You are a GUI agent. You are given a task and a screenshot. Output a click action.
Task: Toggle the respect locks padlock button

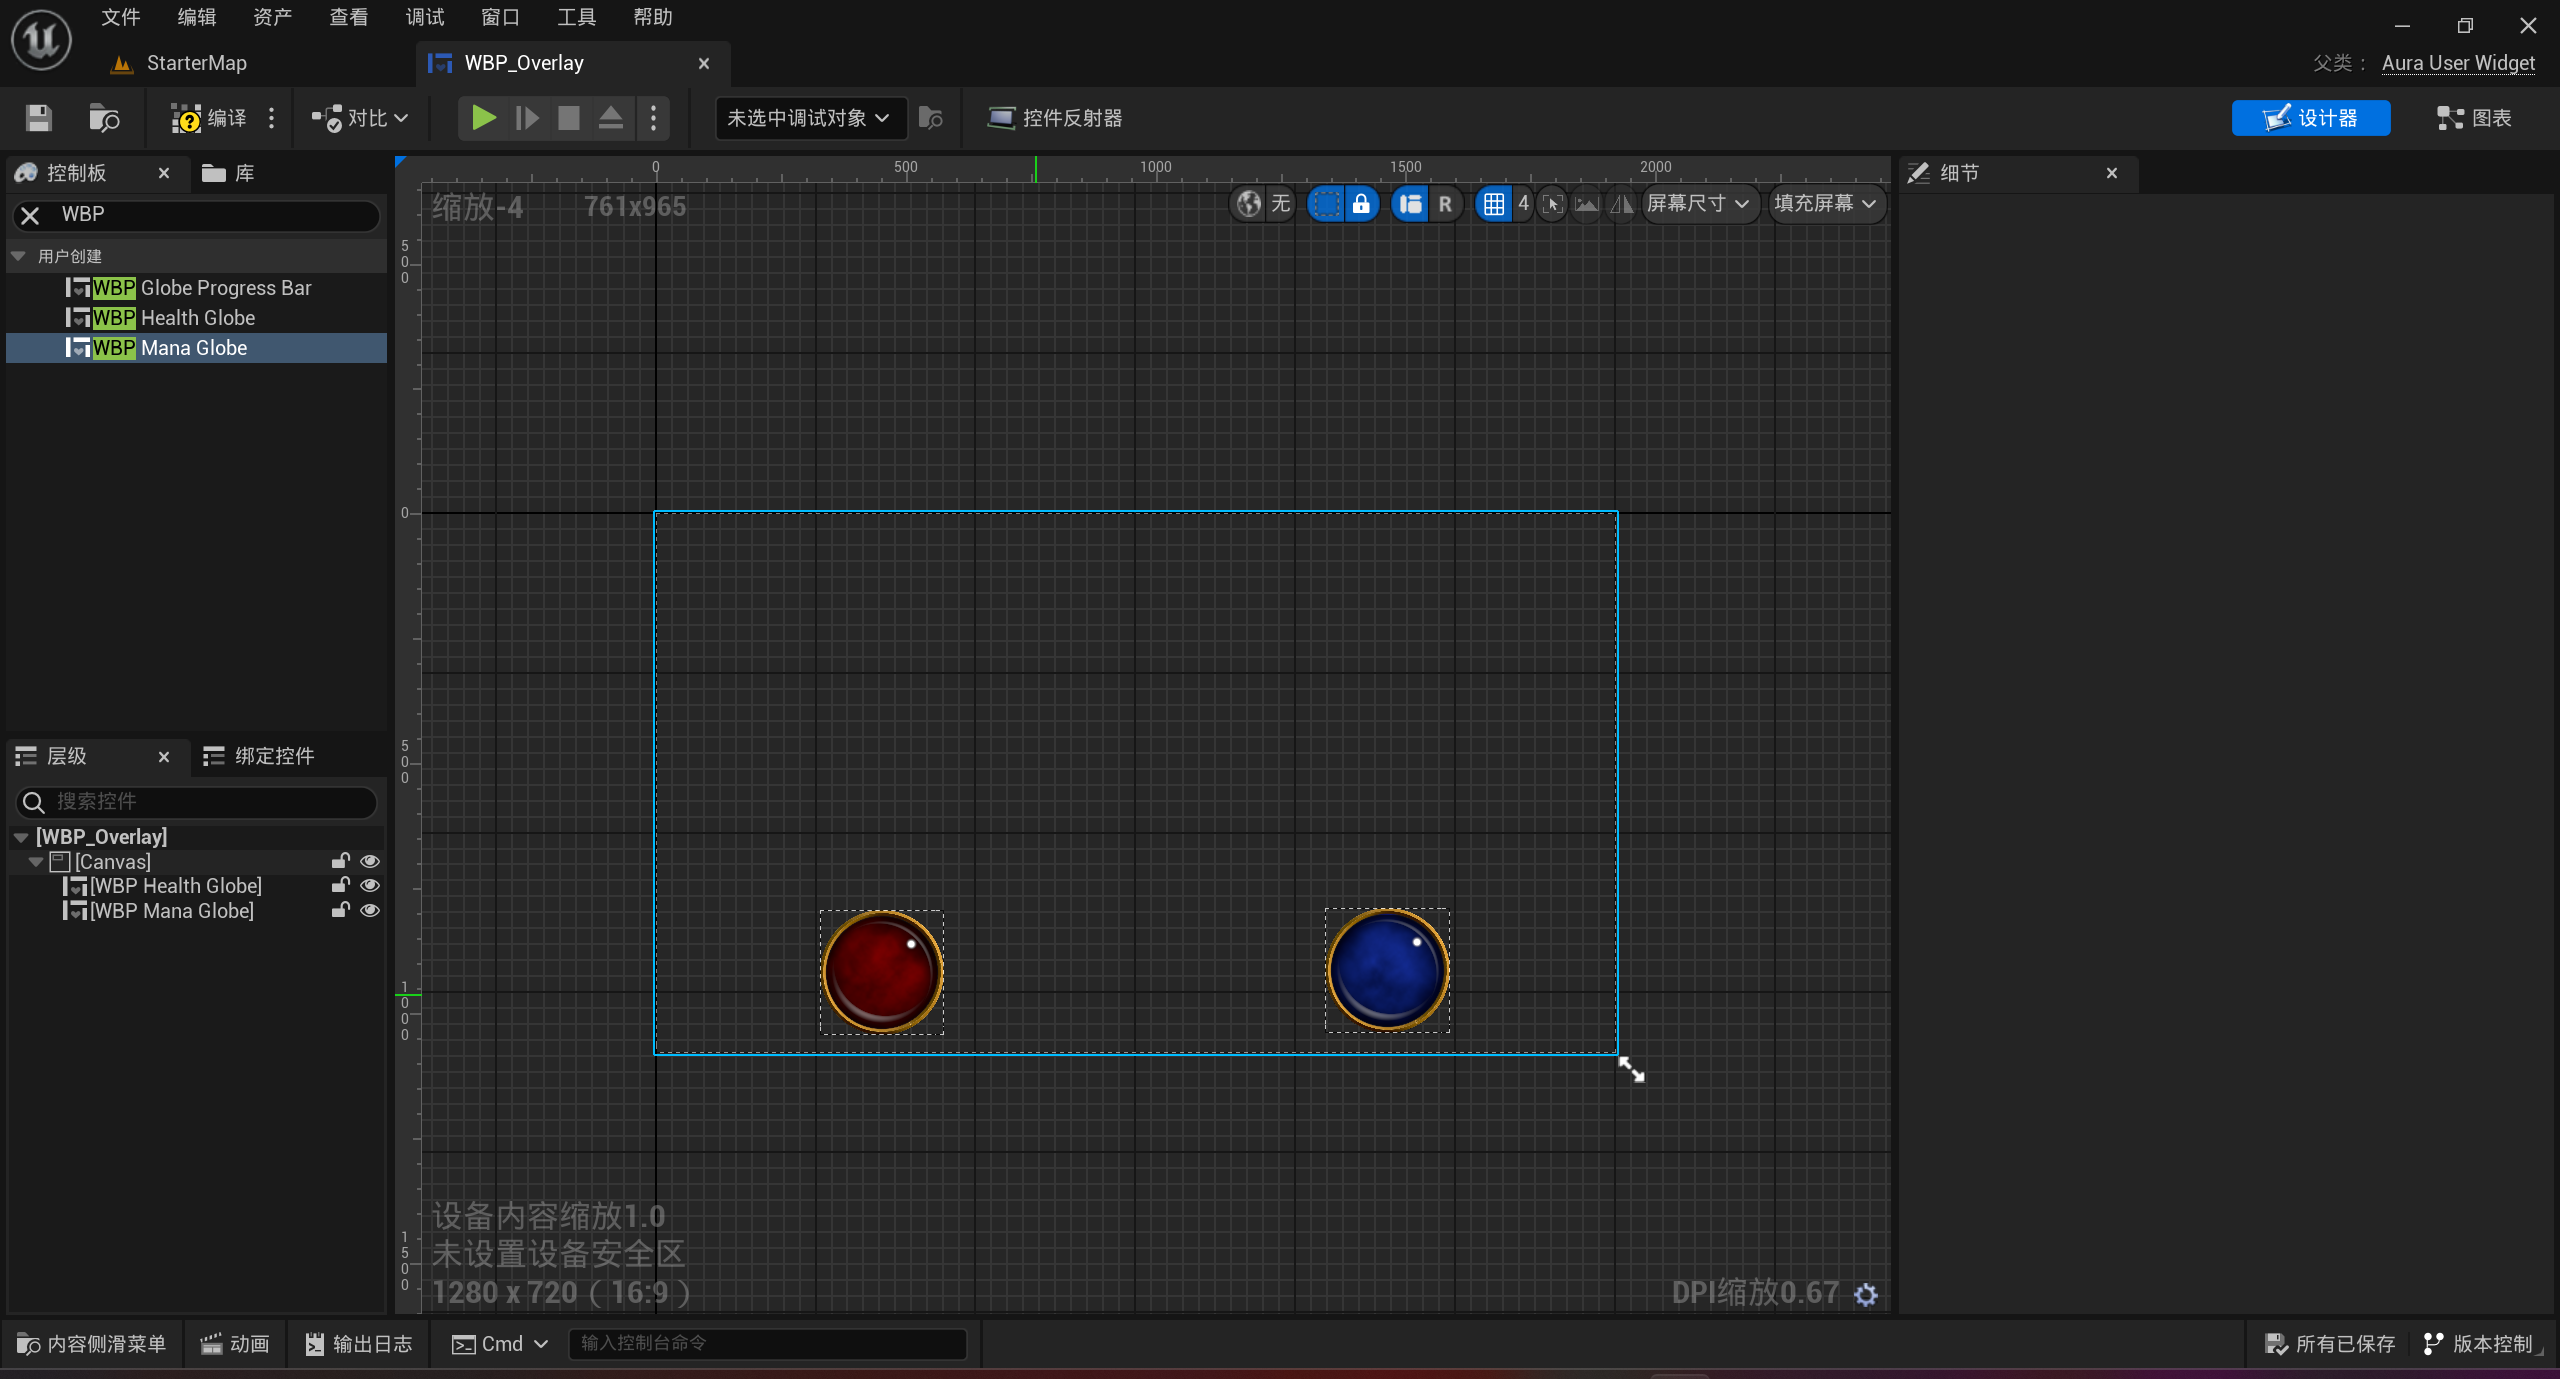1361,204
